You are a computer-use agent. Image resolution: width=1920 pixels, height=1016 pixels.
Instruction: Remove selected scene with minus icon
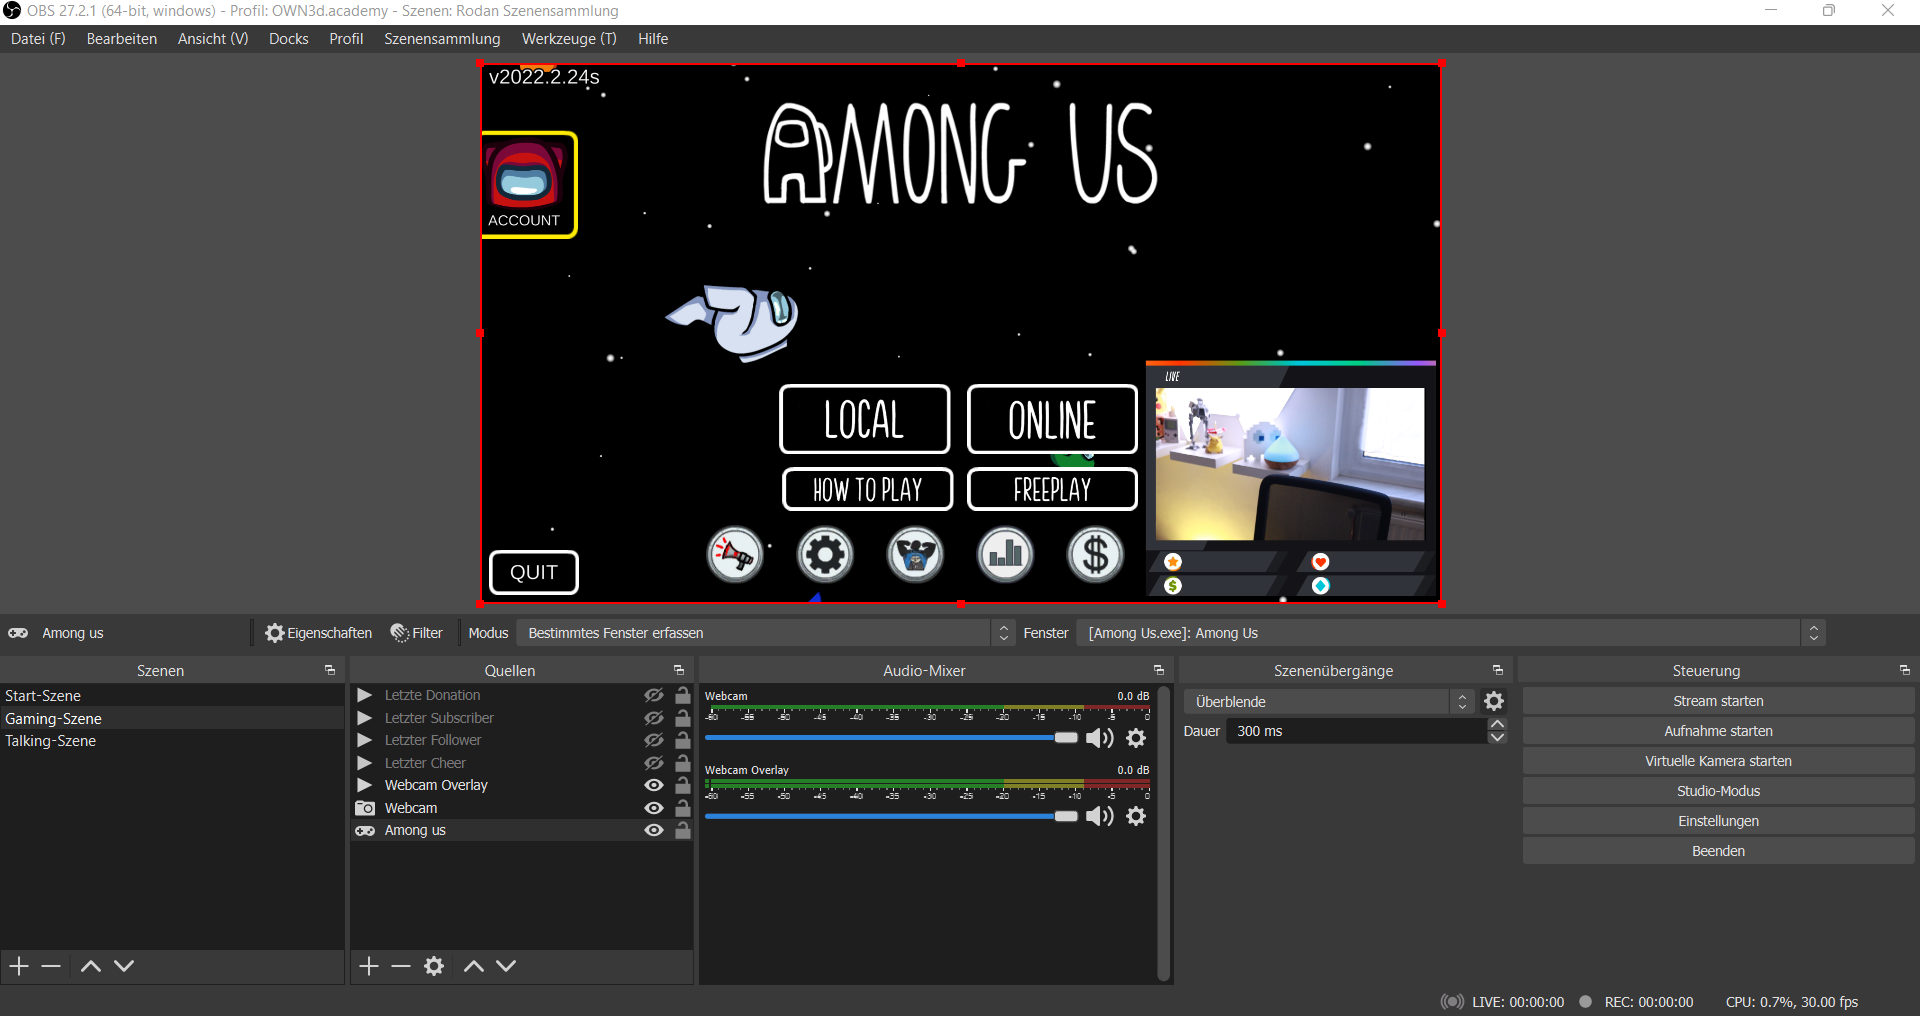coord(51,966)
